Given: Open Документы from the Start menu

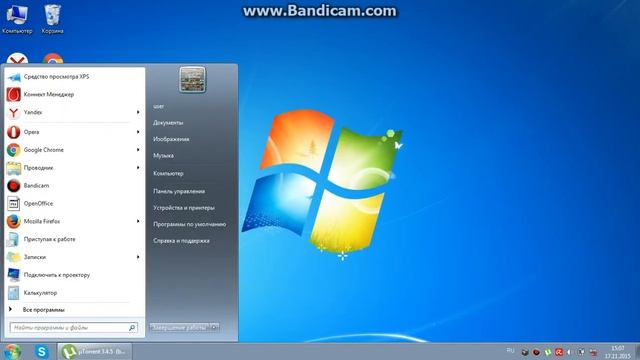Looking at the screenshot, I should (x=168, y=123).
